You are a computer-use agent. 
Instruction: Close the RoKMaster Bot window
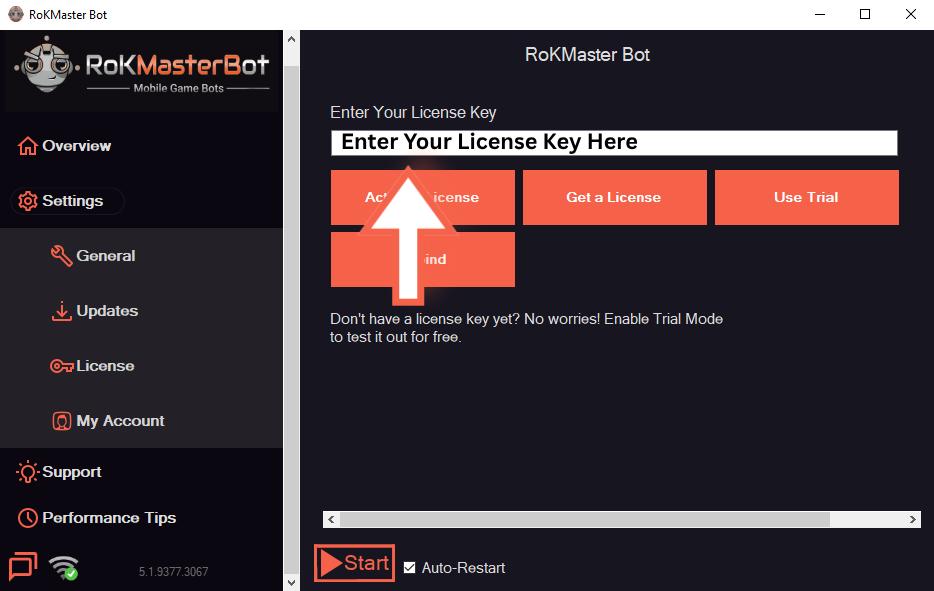click(x=911, y=14)
